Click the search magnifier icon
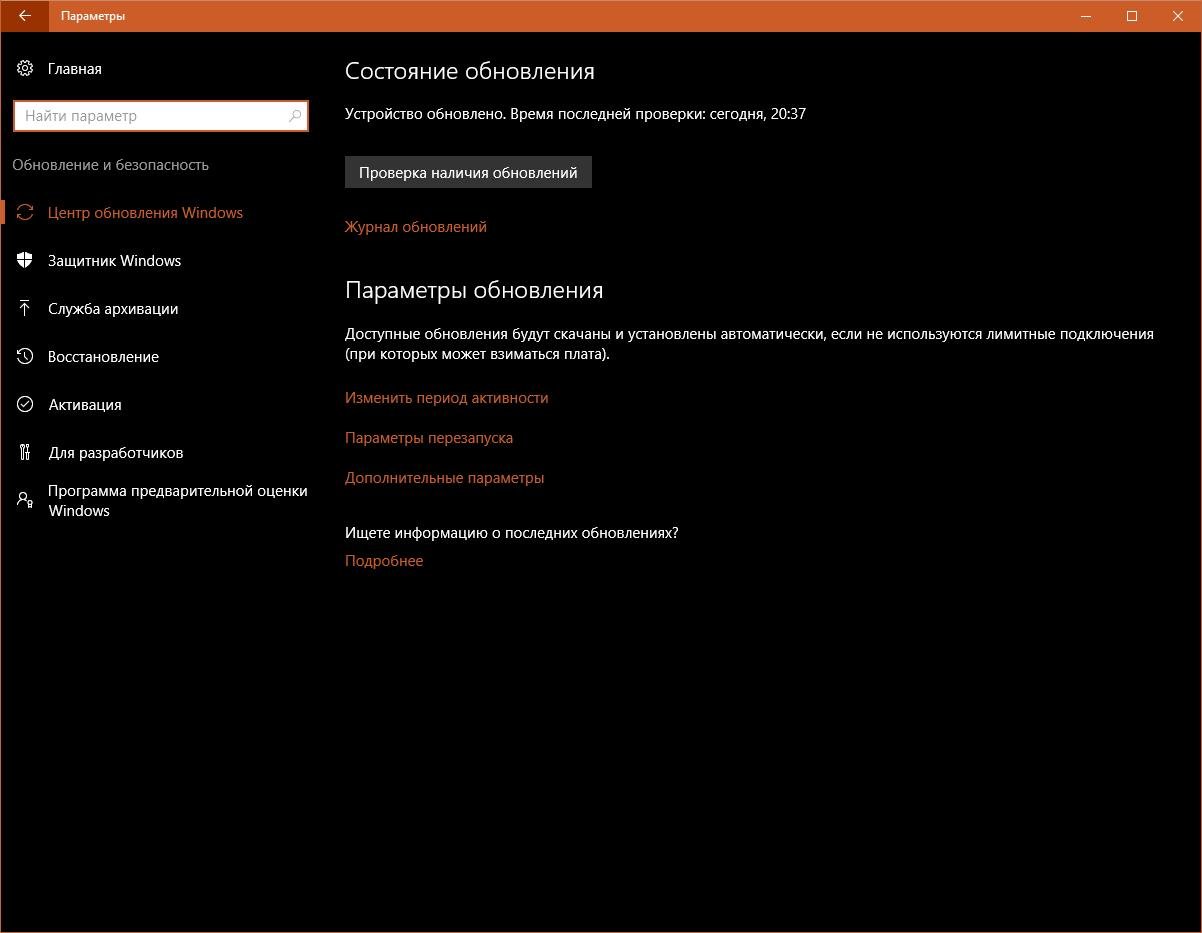1202x933 pixels. (x=295, y=116)
